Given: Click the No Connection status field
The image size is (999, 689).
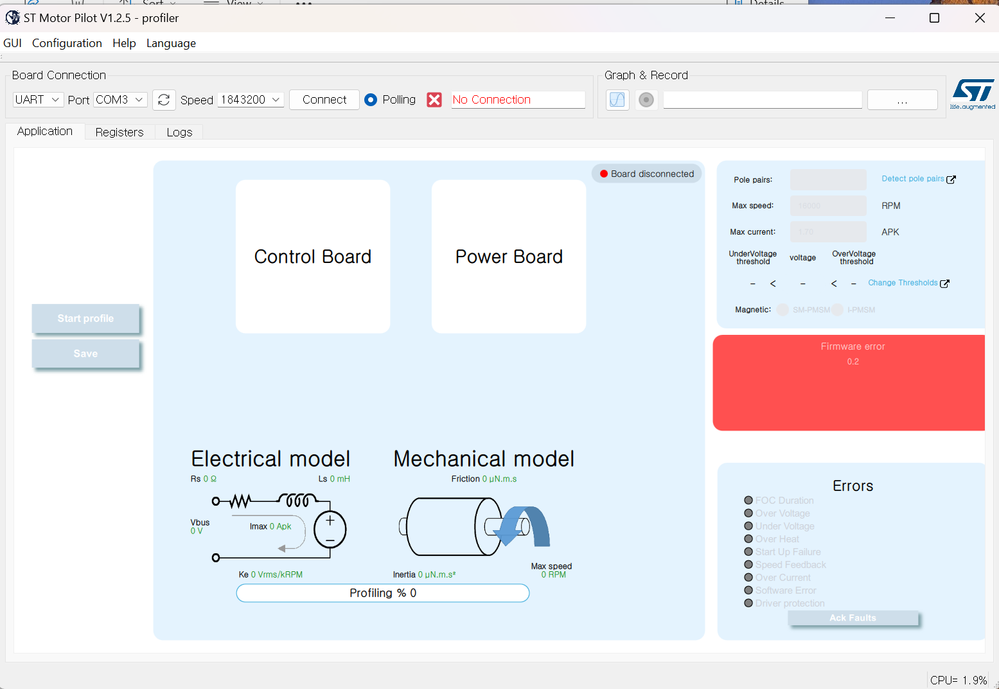Looking at the screenshot, I should click(518, 100).
